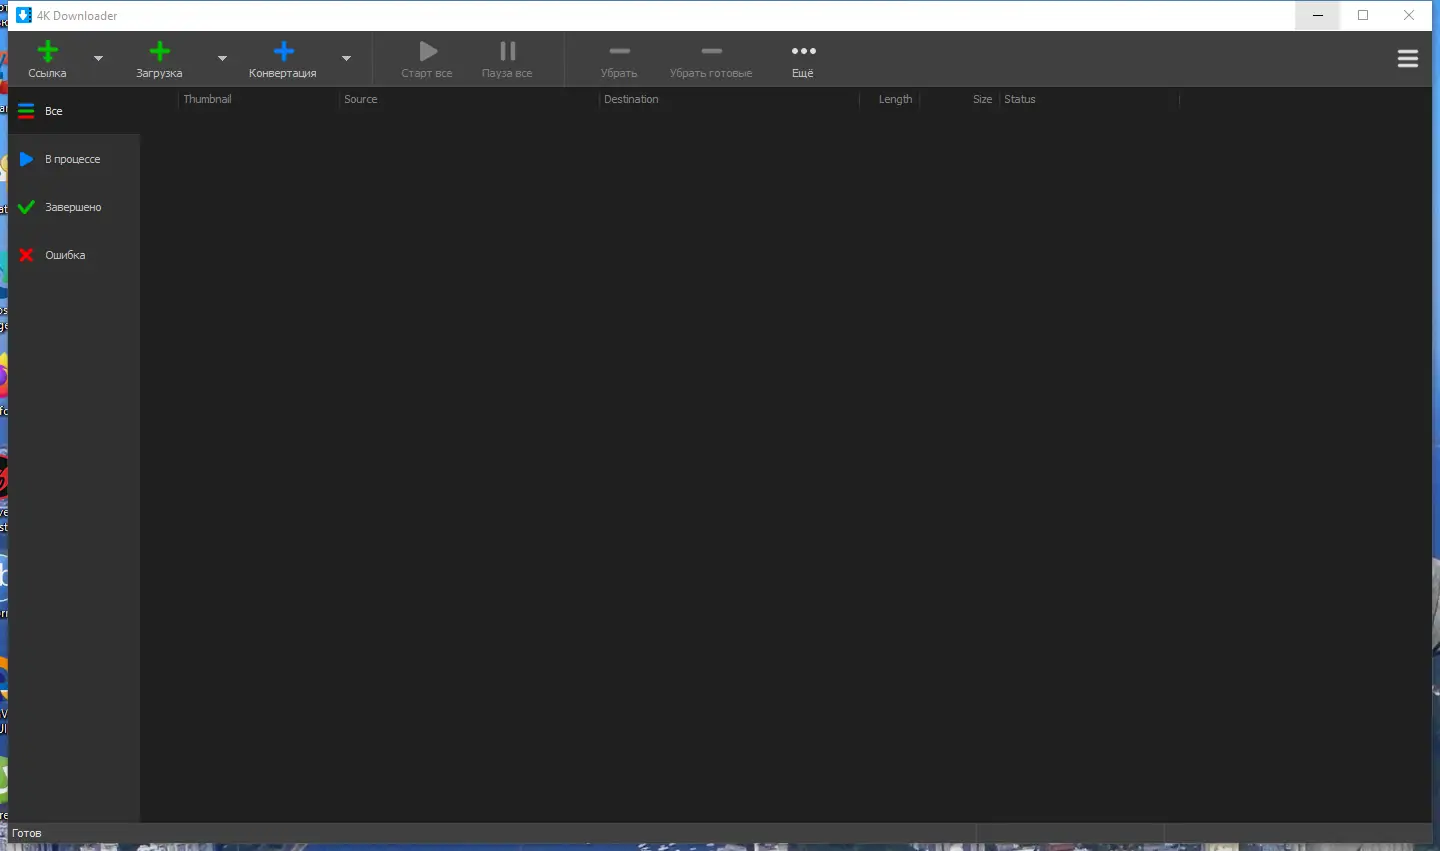The image size is (1440, 851).
Task: Click the Thumbnail column header
Action: pyautogui.click(x=259, y=99)
